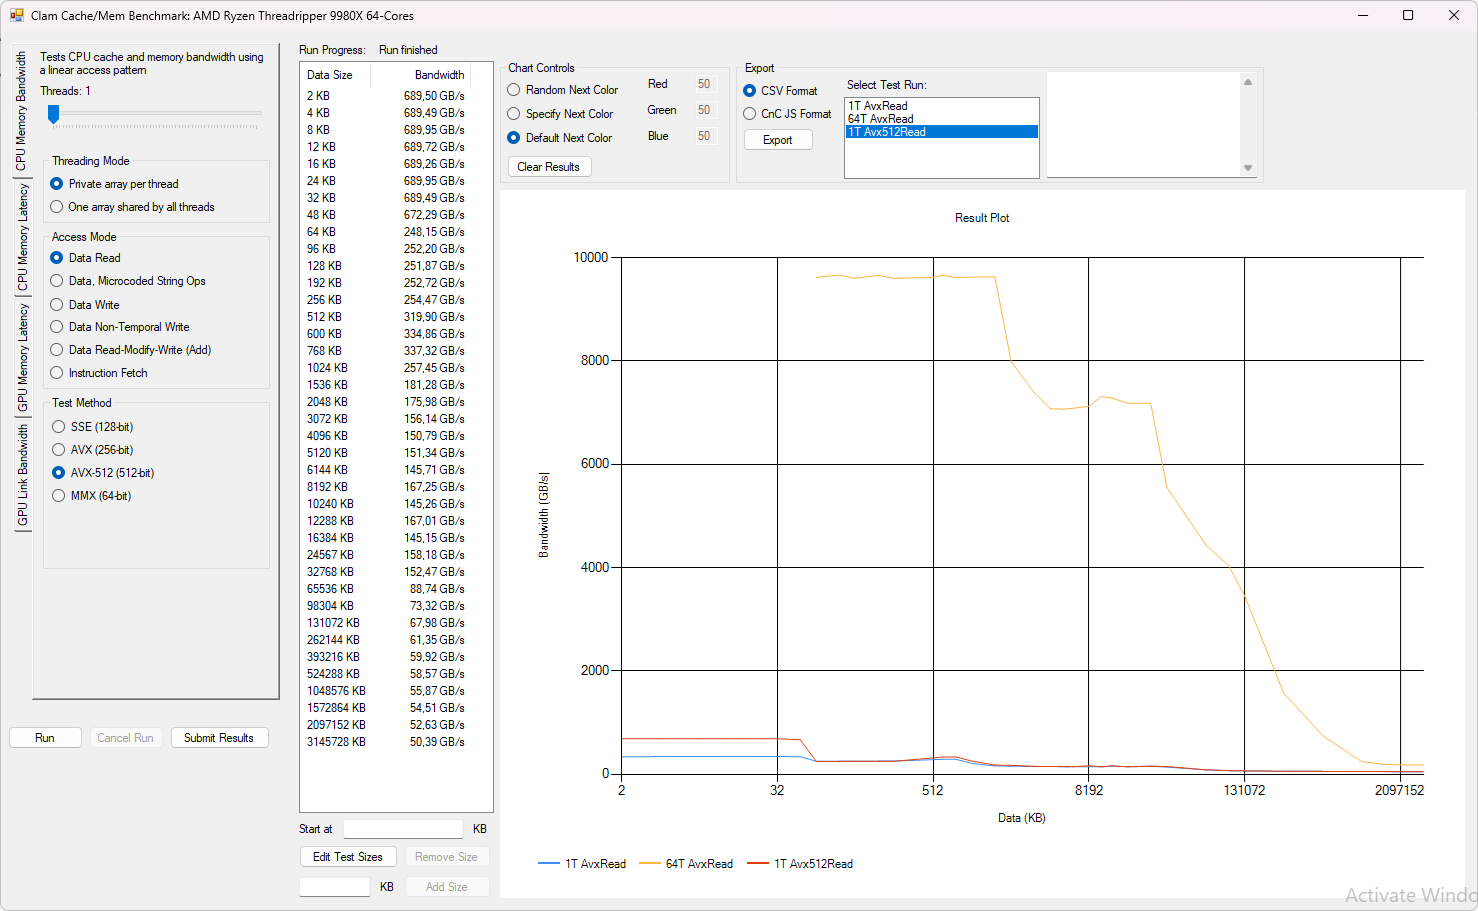Click the scroll down arrow in notes box

1248,168
